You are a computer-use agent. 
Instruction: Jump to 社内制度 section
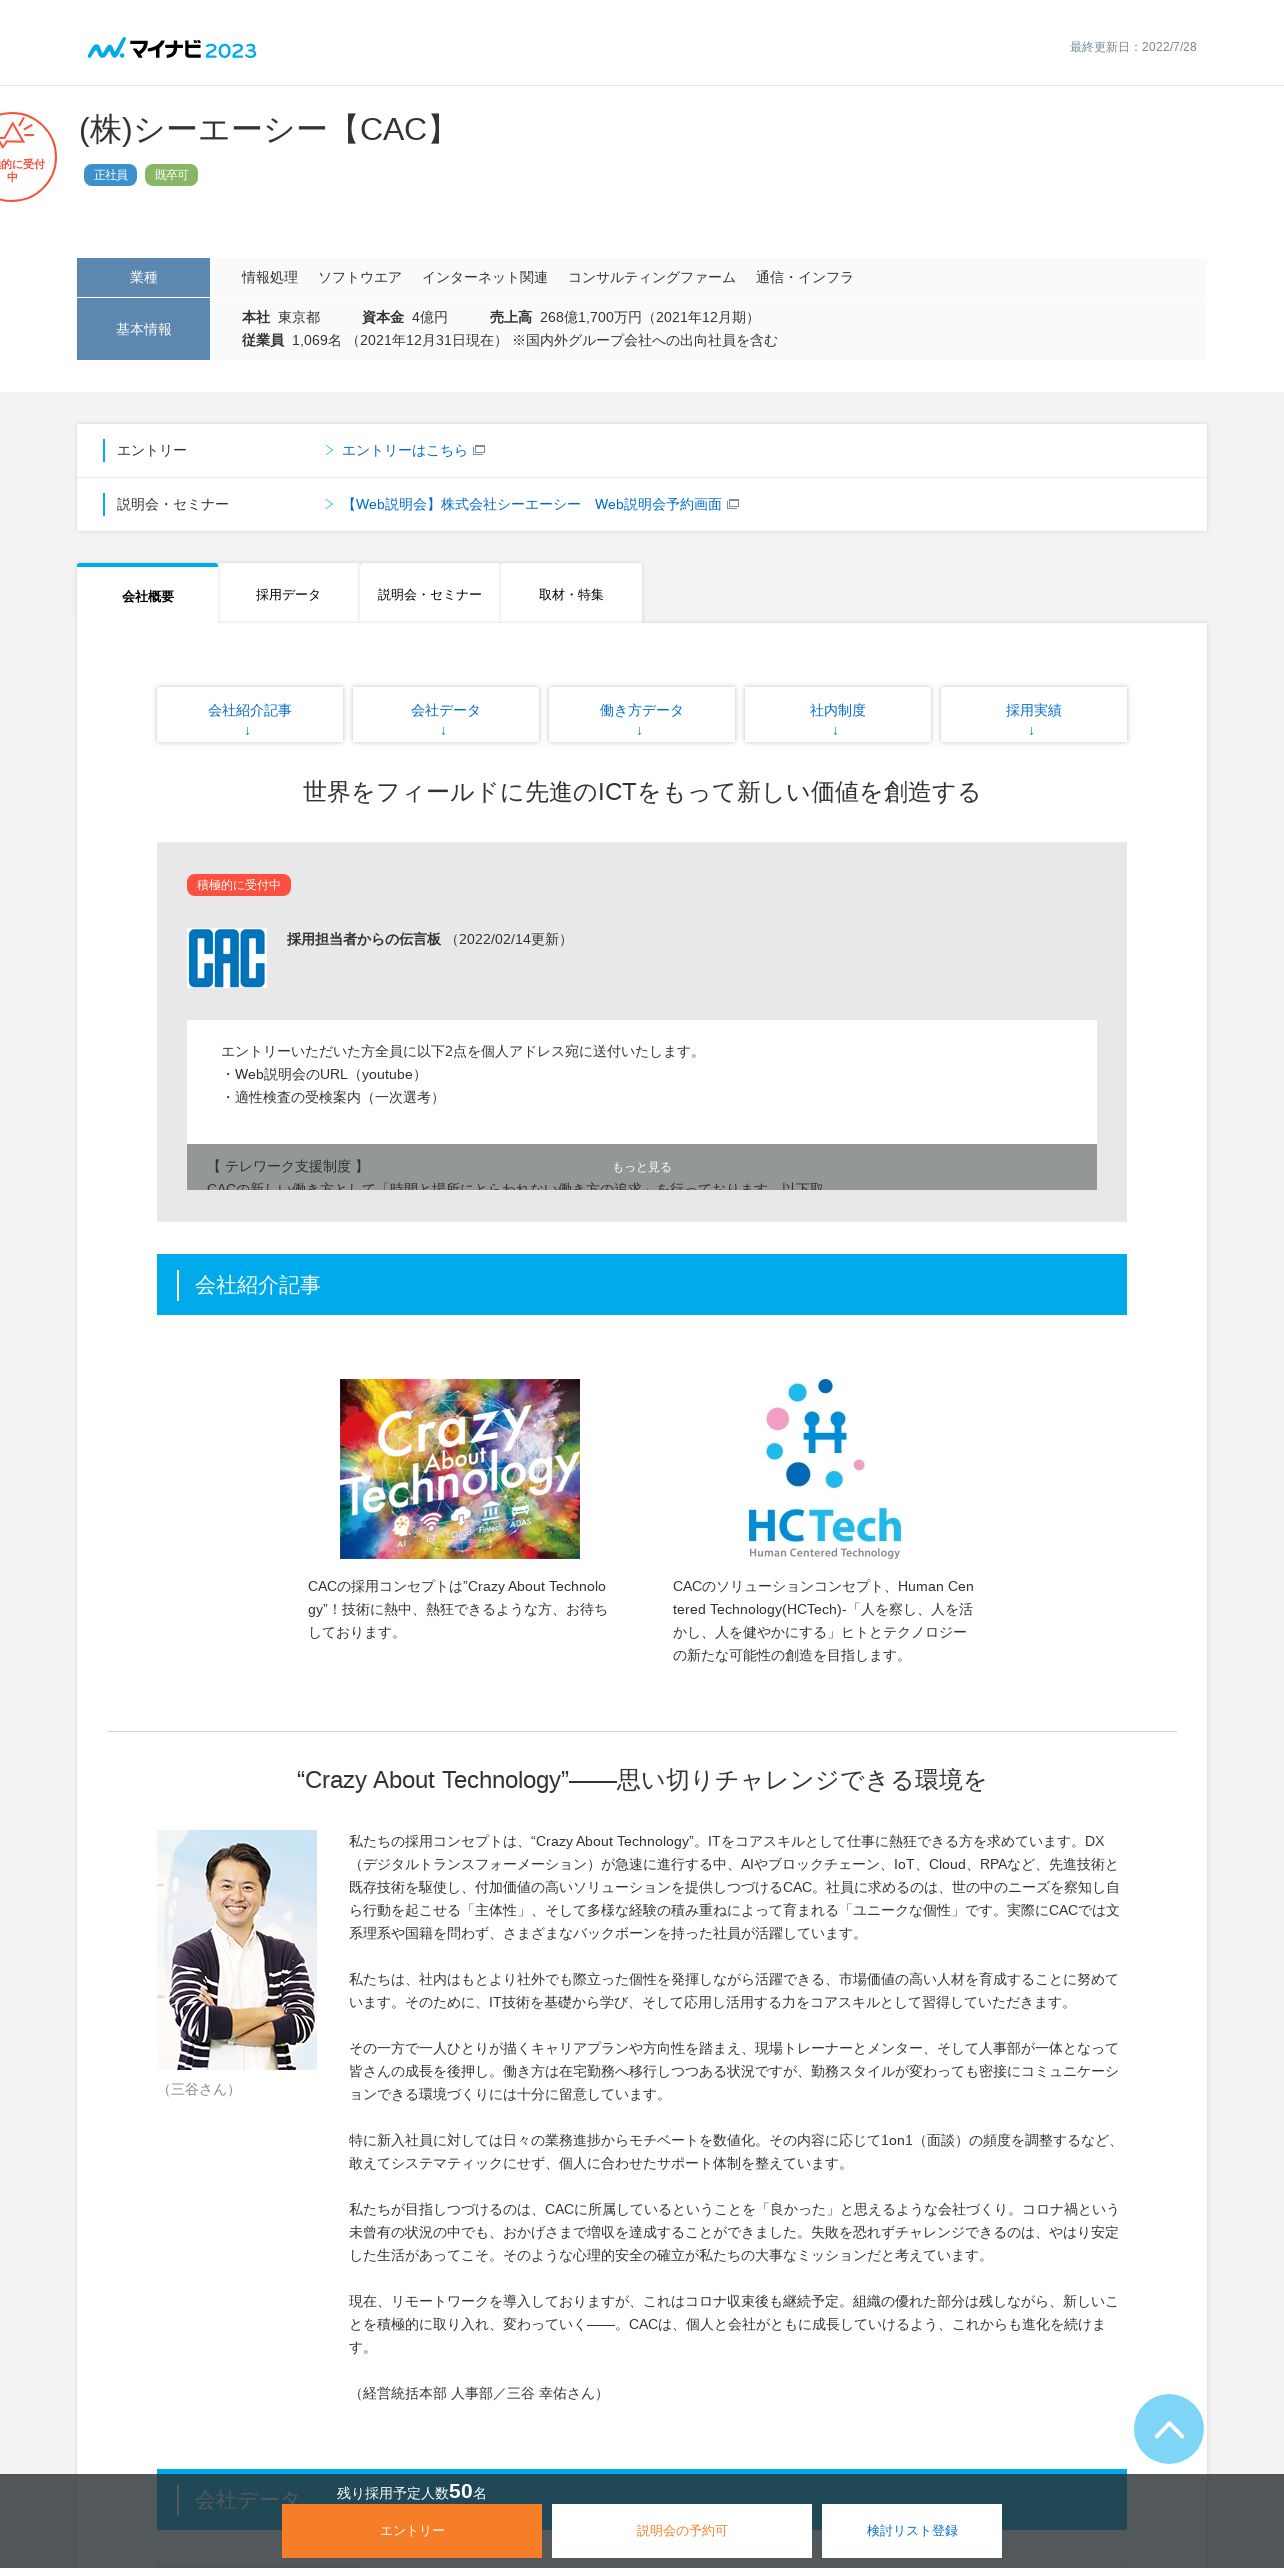coord(837,715)
